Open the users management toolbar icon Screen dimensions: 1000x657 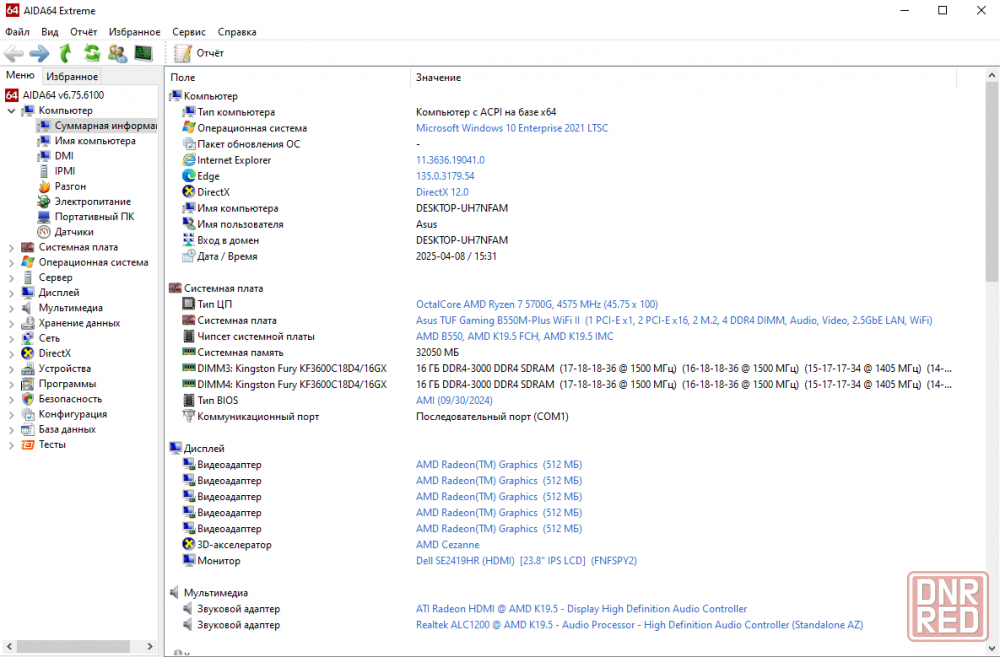pos(117,54)
